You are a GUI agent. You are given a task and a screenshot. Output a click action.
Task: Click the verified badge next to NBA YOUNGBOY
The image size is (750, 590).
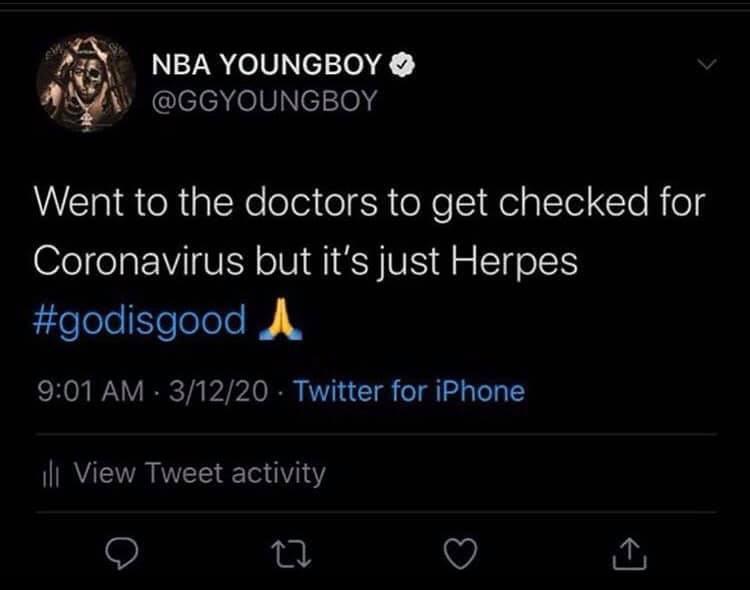coord(403,65)
